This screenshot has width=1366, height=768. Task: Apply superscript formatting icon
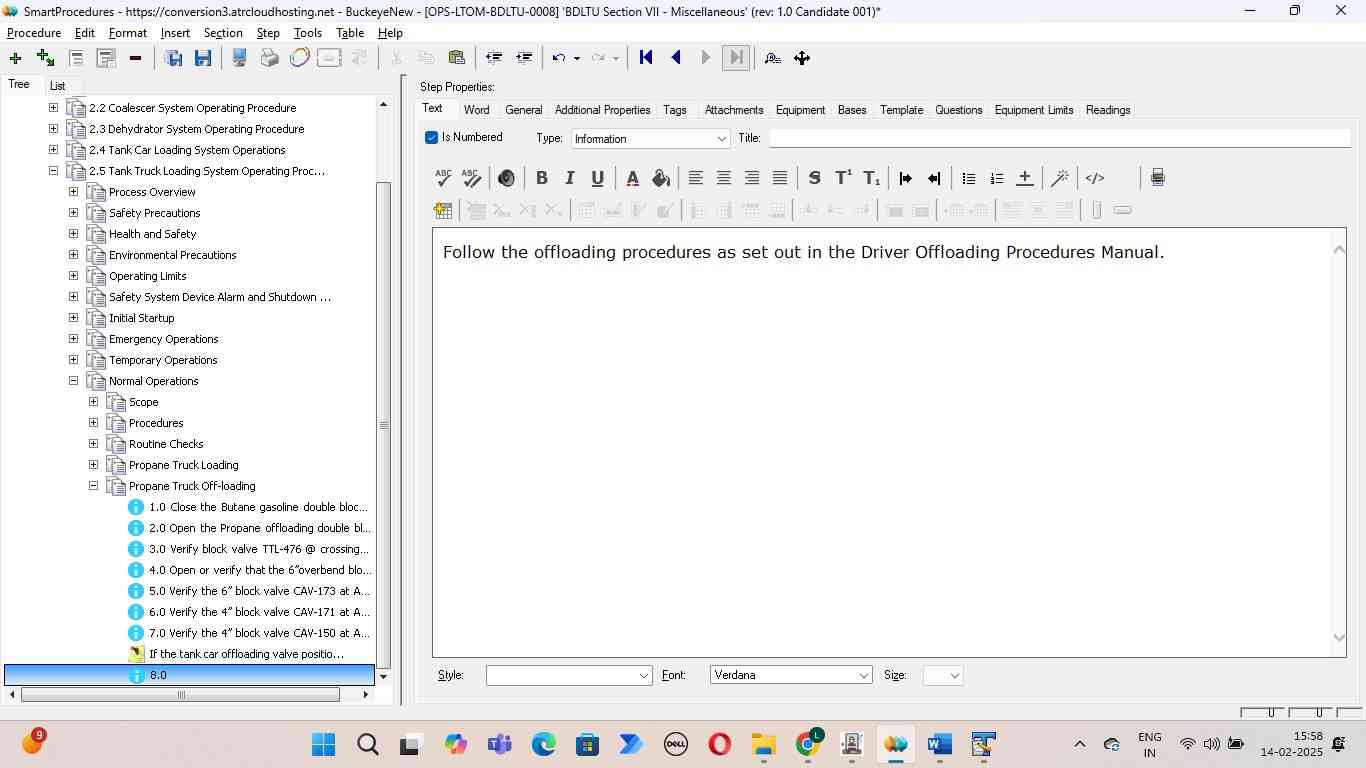pos(843,178)
